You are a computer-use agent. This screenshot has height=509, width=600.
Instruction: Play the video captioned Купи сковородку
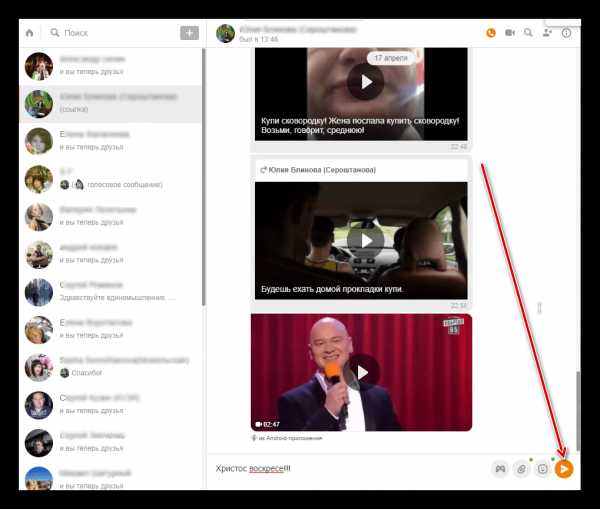coord(366,82)
